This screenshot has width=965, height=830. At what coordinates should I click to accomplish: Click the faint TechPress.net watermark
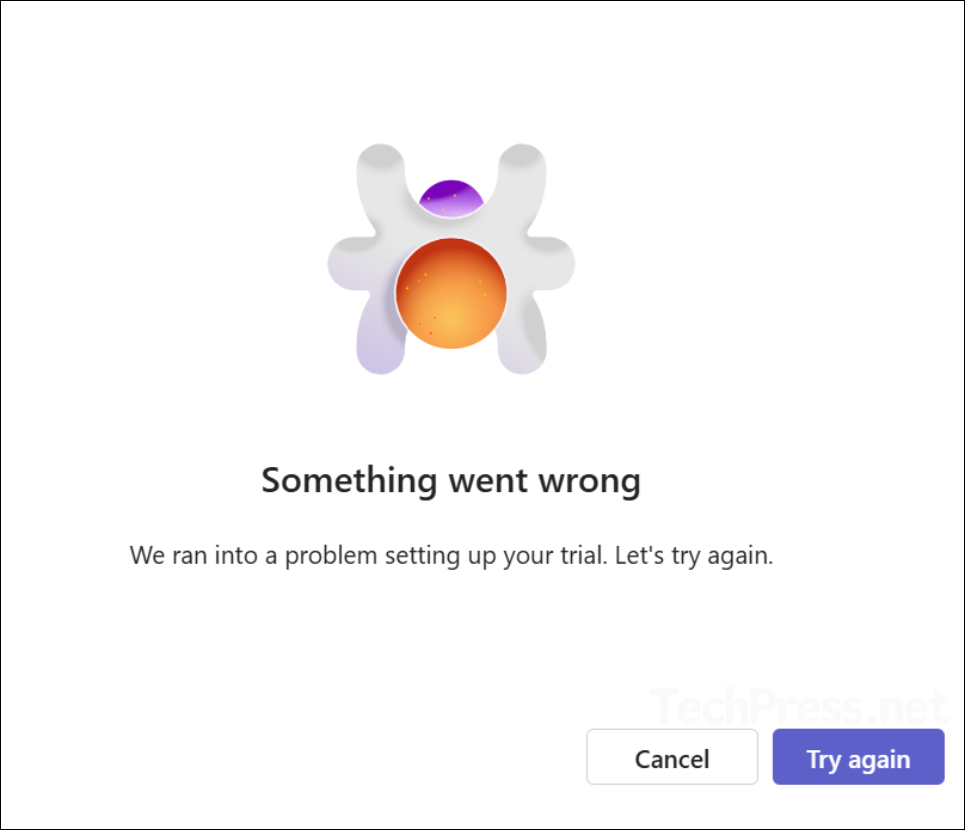tap(798, 706)
